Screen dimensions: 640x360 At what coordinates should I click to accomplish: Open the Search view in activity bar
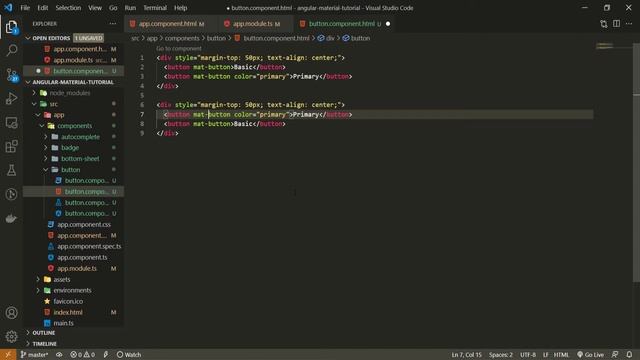[x=11, y=51]
